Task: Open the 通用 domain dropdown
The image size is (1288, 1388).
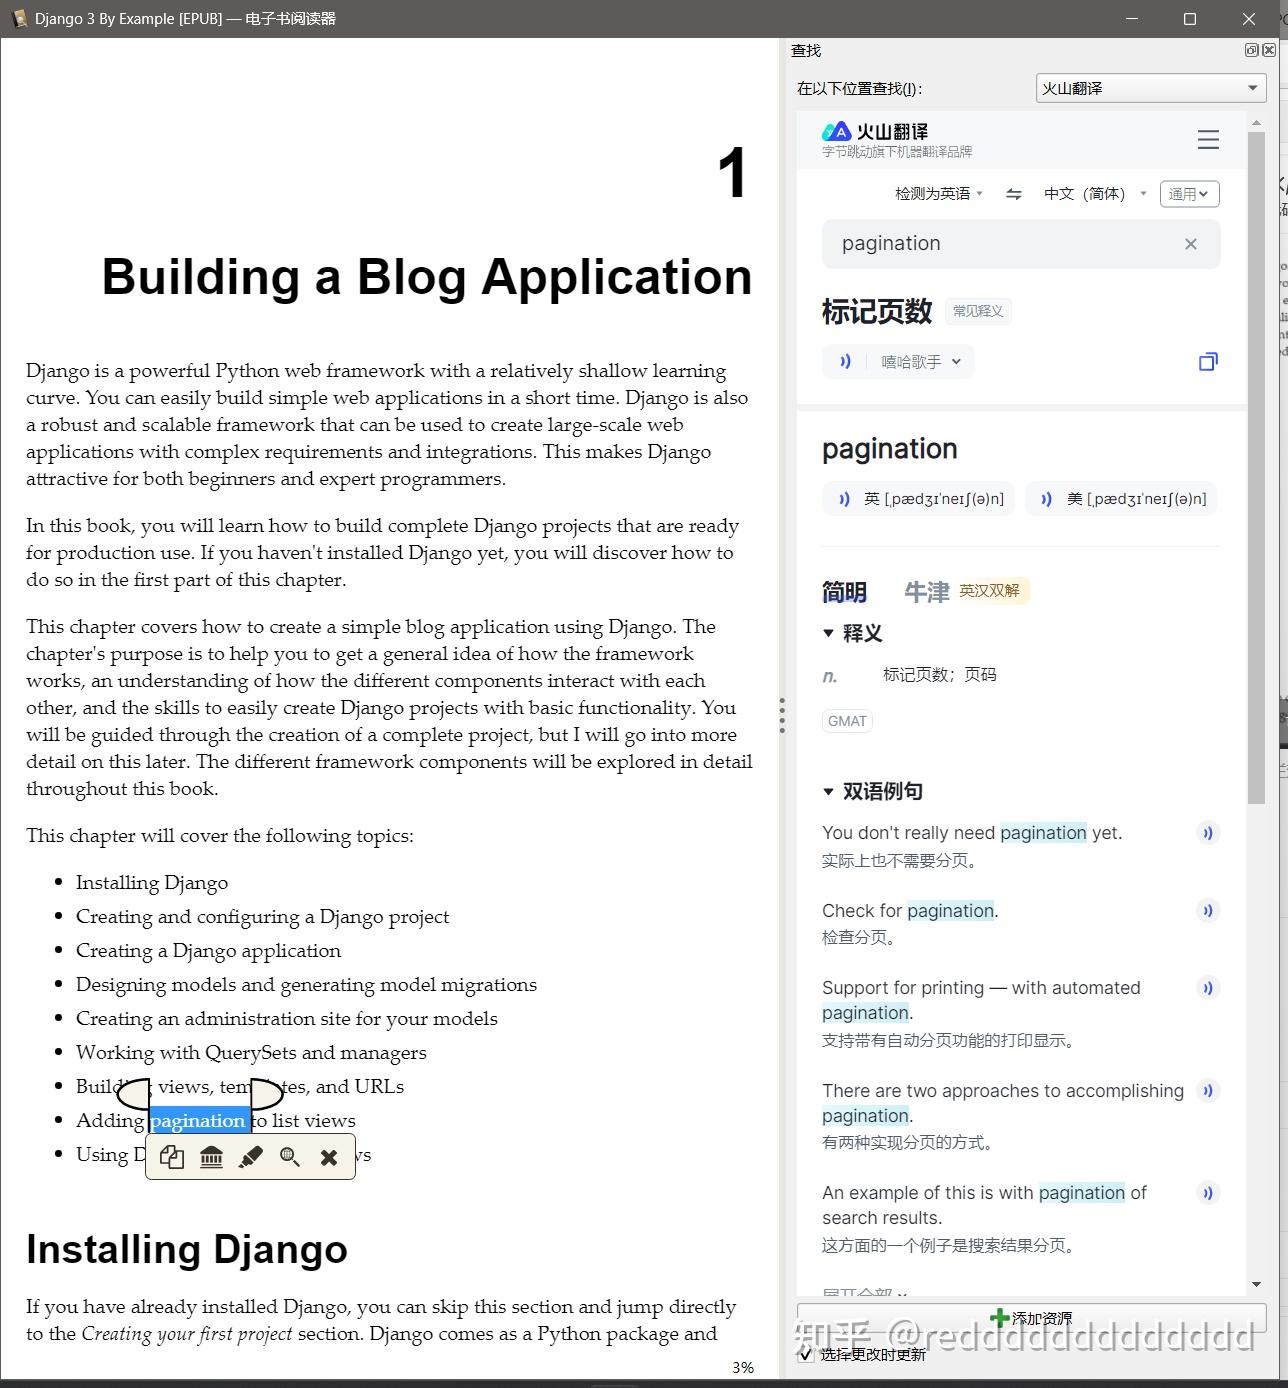Action: click(1190, 194)
